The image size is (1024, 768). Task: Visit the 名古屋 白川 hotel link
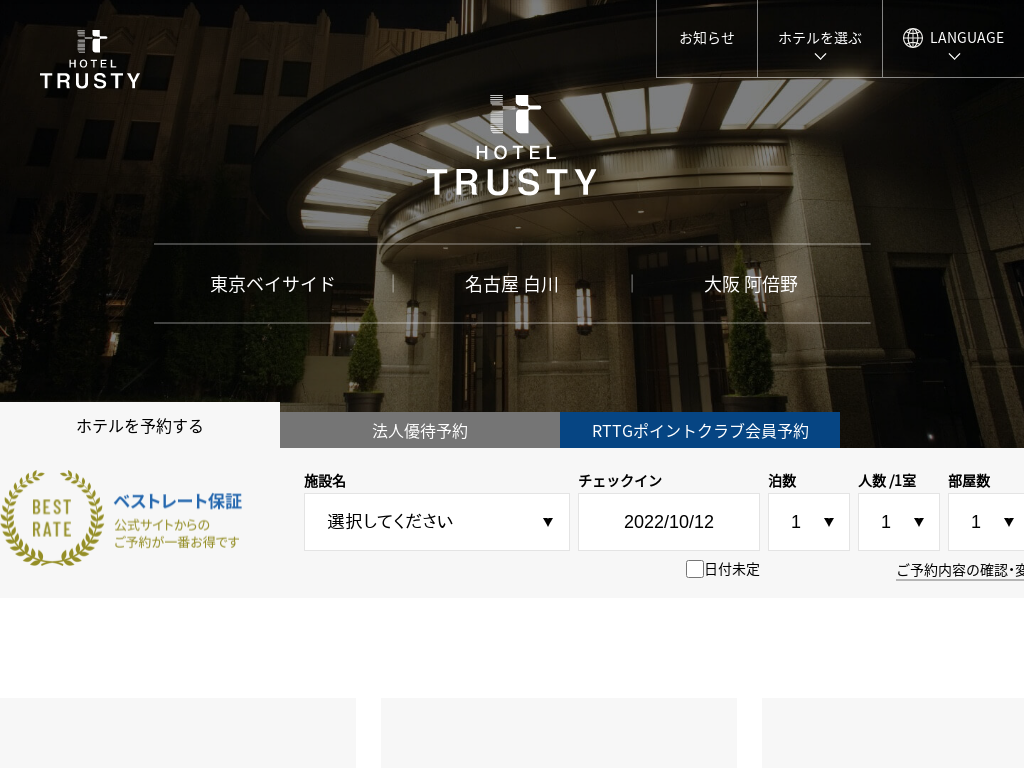tap(512, 284)
